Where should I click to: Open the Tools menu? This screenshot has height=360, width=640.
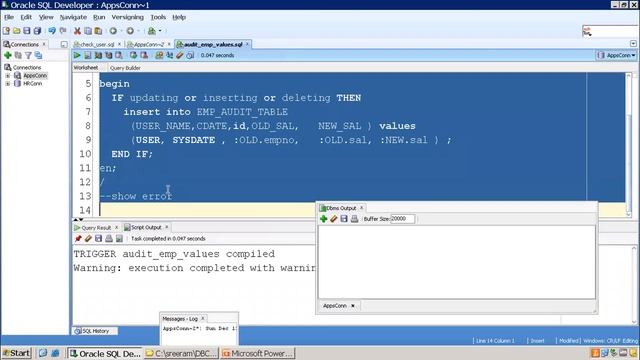coord(158,17)
